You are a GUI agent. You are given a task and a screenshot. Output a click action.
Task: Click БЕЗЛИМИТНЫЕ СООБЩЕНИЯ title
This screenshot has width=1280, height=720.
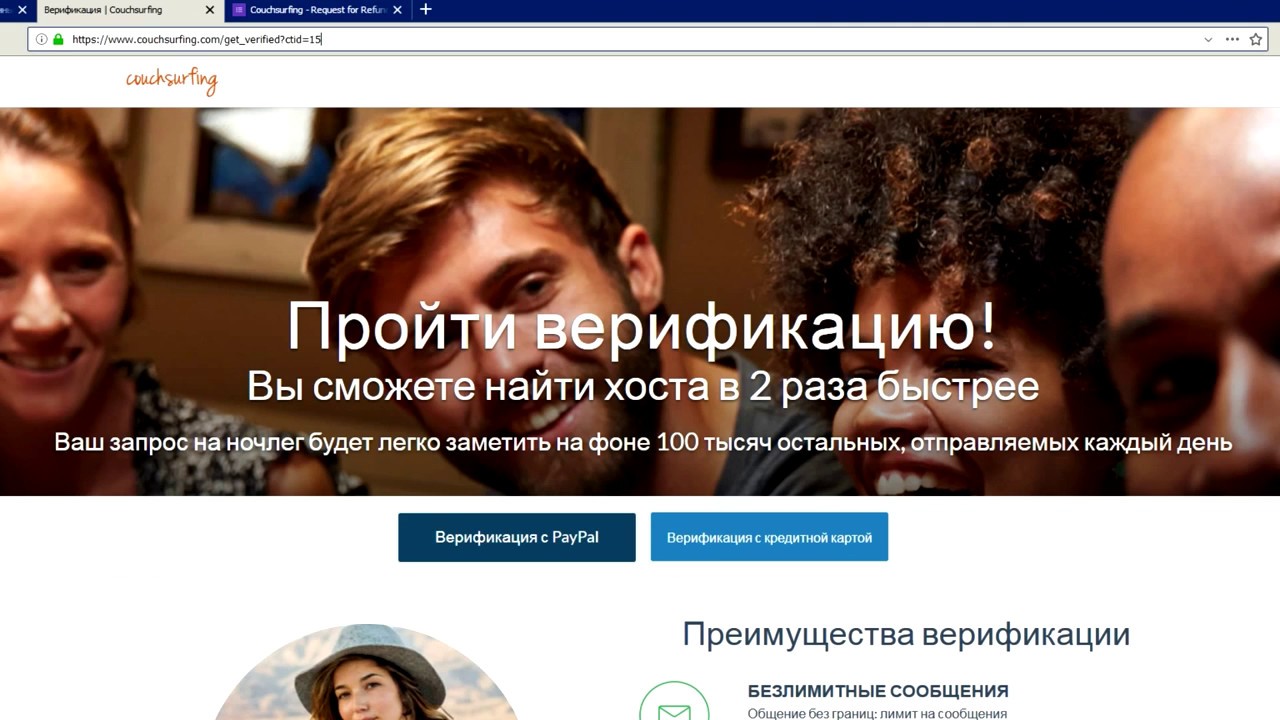click(x=878, y=691)
